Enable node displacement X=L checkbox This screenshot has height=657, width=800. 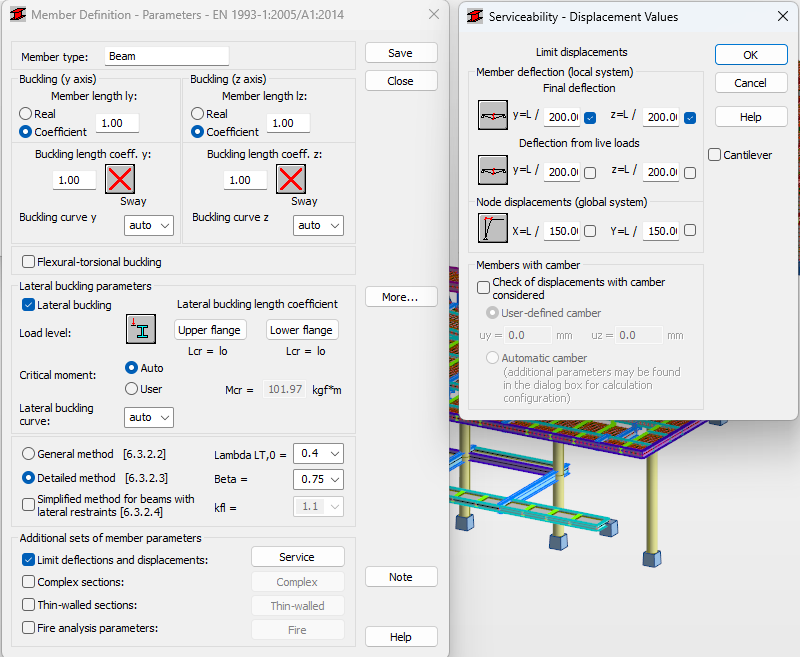coord(590,231)
